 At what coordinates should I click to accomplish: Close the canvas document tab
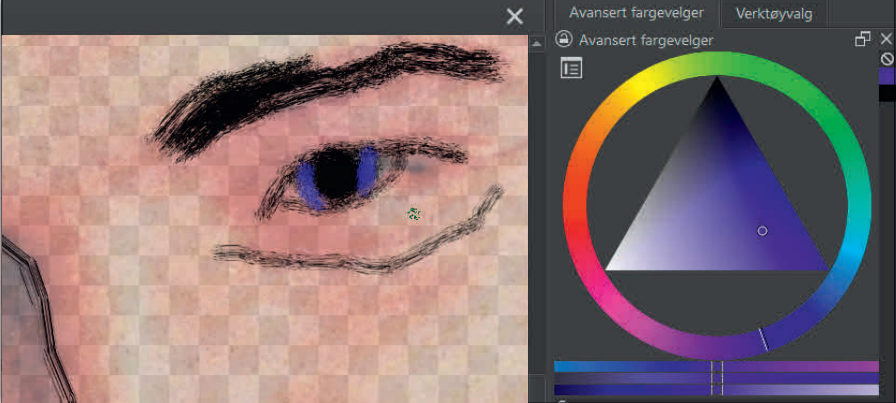pos(514,17)
